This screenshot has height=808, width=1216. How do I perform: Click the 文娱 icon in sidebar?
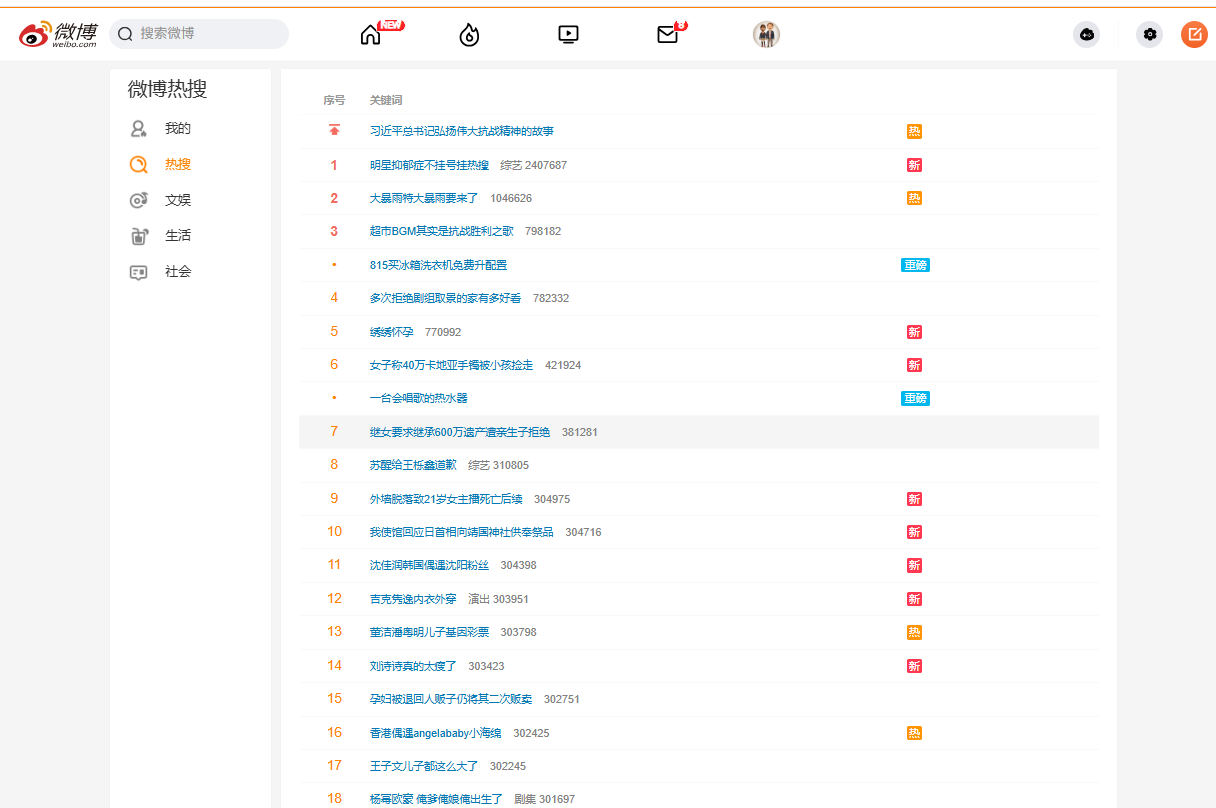pyautogui.click(x=139, y=200)
